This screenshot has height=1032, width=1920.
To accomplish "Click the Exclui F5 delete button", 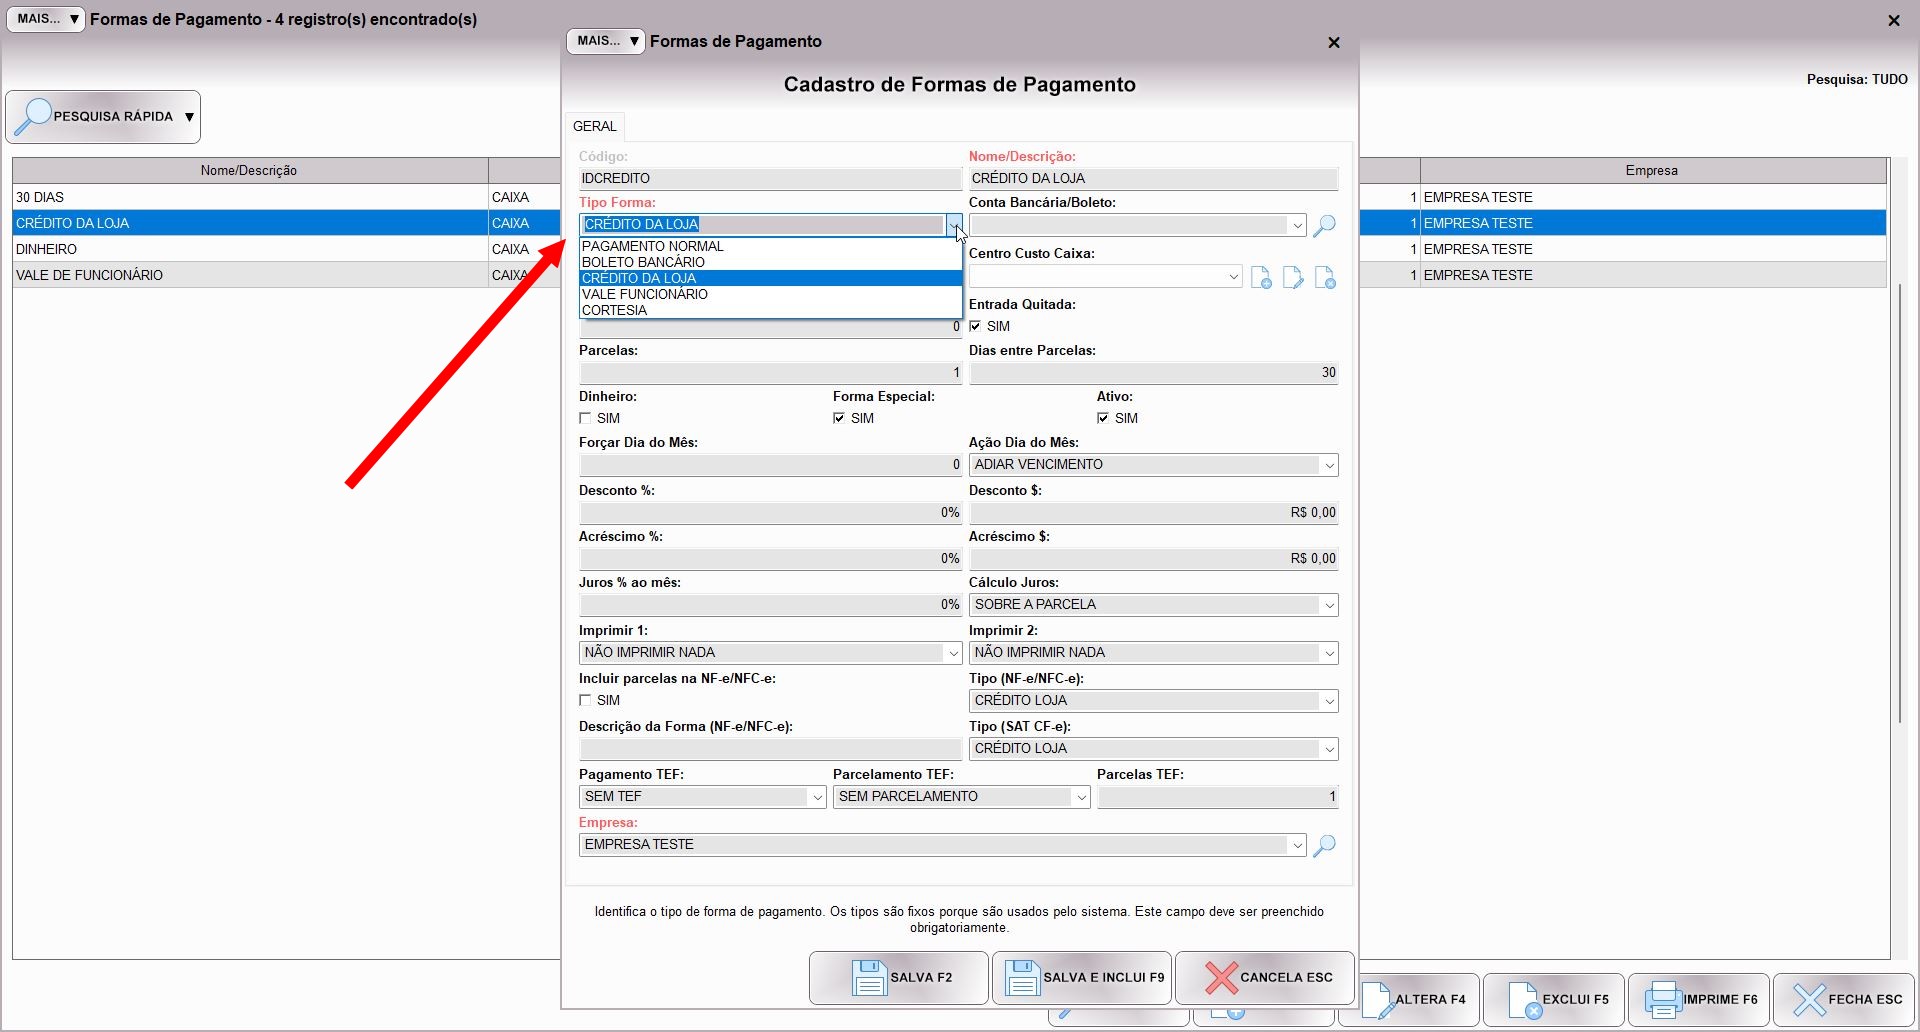I will pos(1555,999).
